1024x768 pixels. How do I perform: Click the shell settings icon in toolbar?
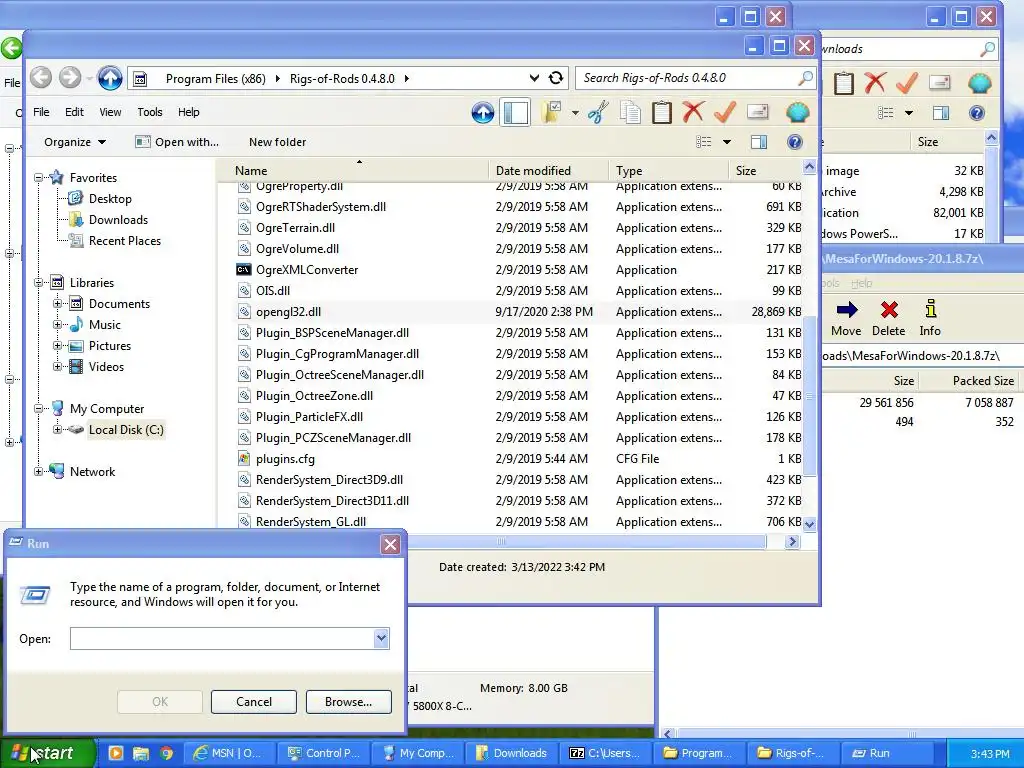point(797,112)
